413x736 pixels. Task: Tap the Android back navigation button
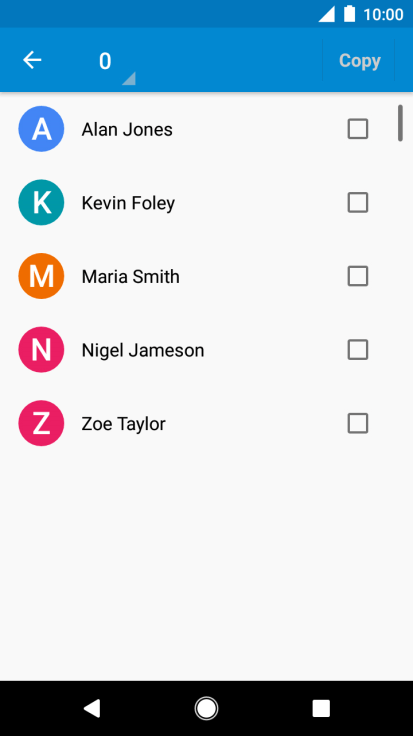click(x=92, y=708)
